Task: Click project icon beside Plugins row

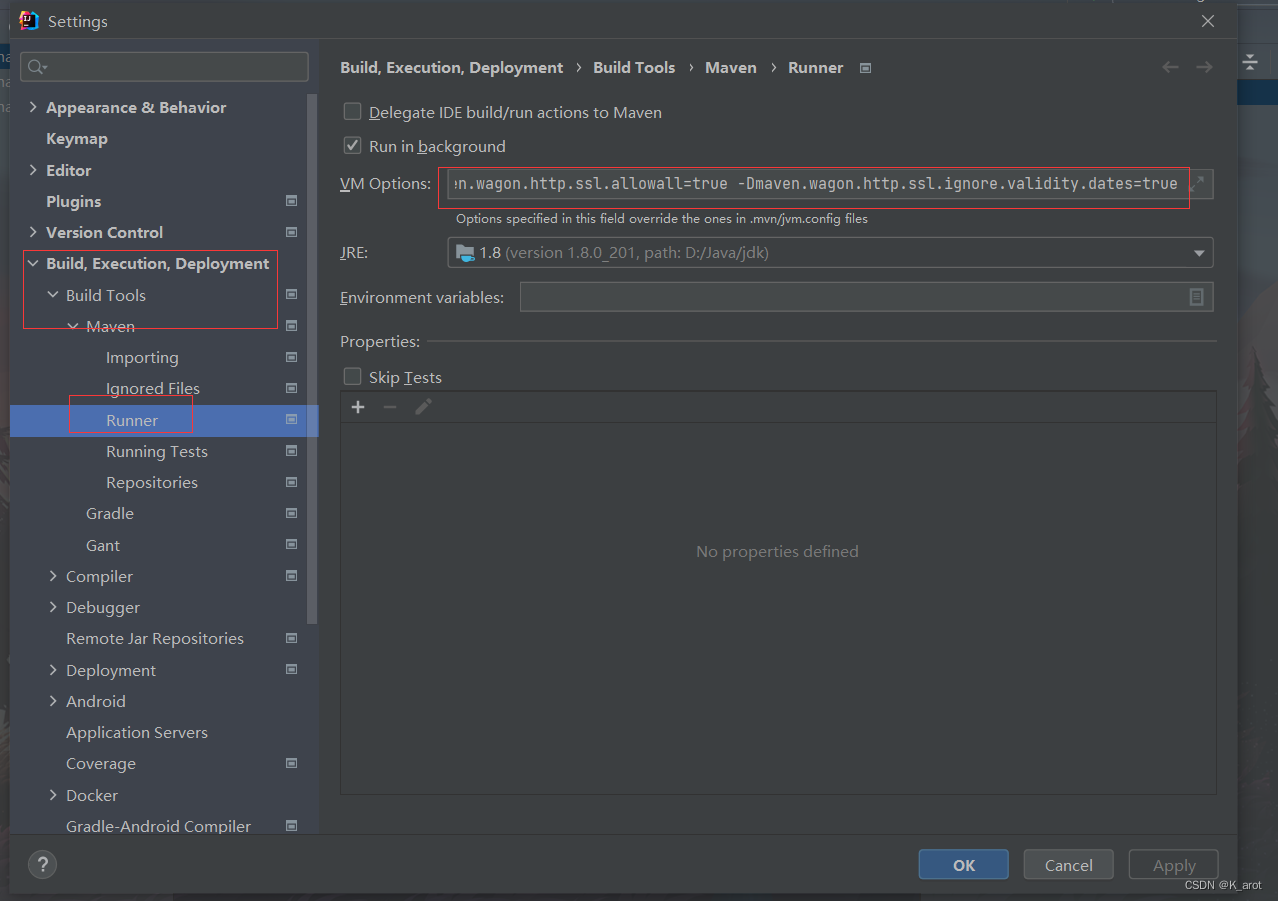Action: pos(292,201)
